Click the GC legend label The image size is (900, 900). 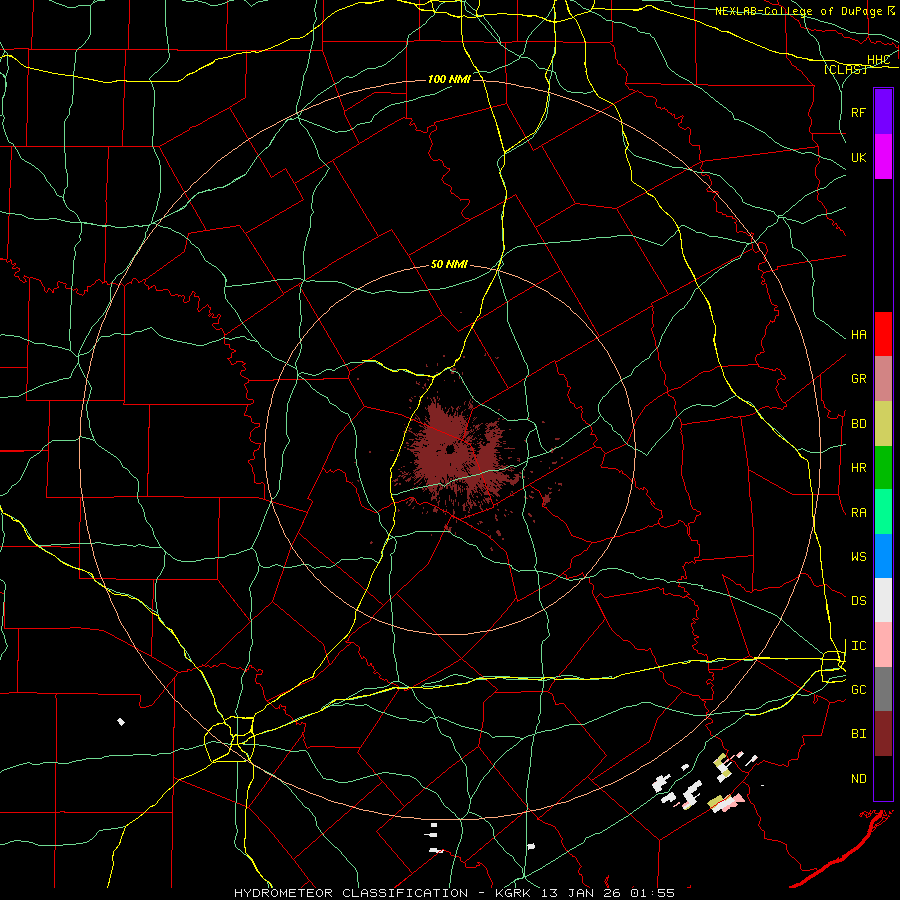coord(858,690)
